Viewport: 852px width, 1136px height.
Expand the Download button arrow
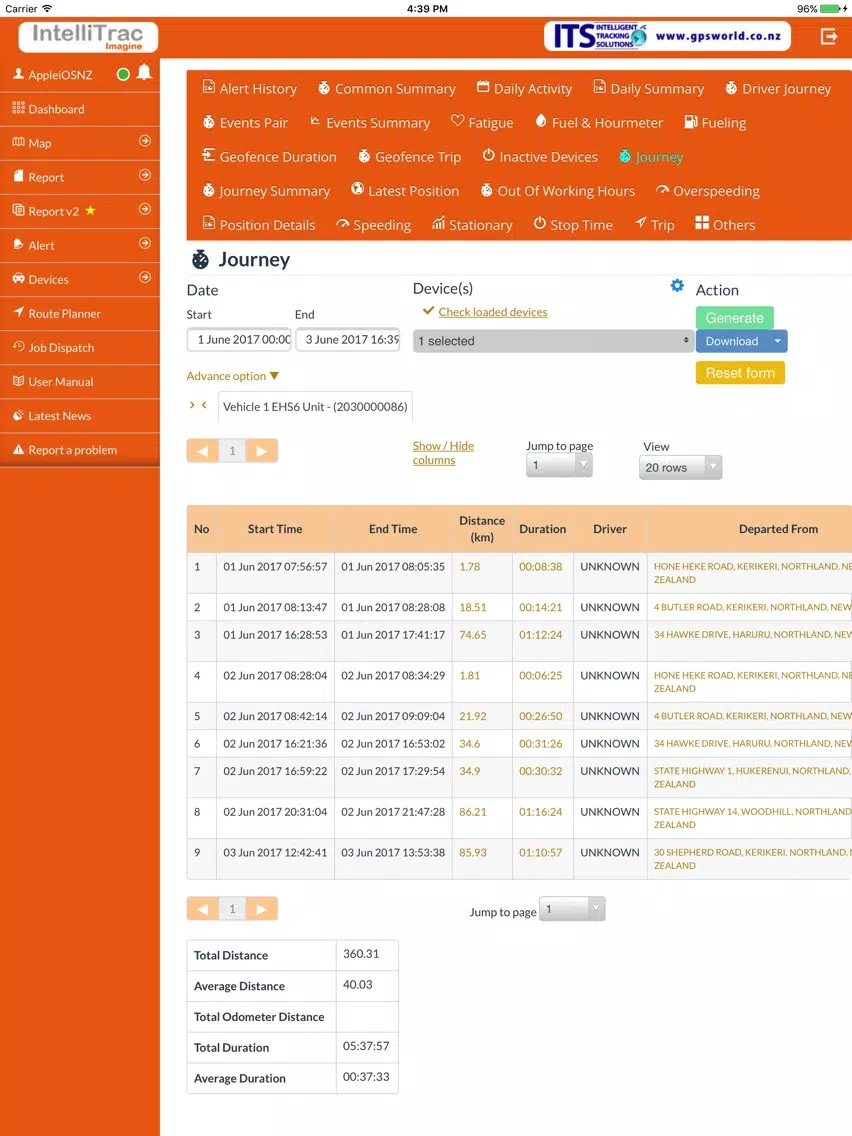point(777,341)
